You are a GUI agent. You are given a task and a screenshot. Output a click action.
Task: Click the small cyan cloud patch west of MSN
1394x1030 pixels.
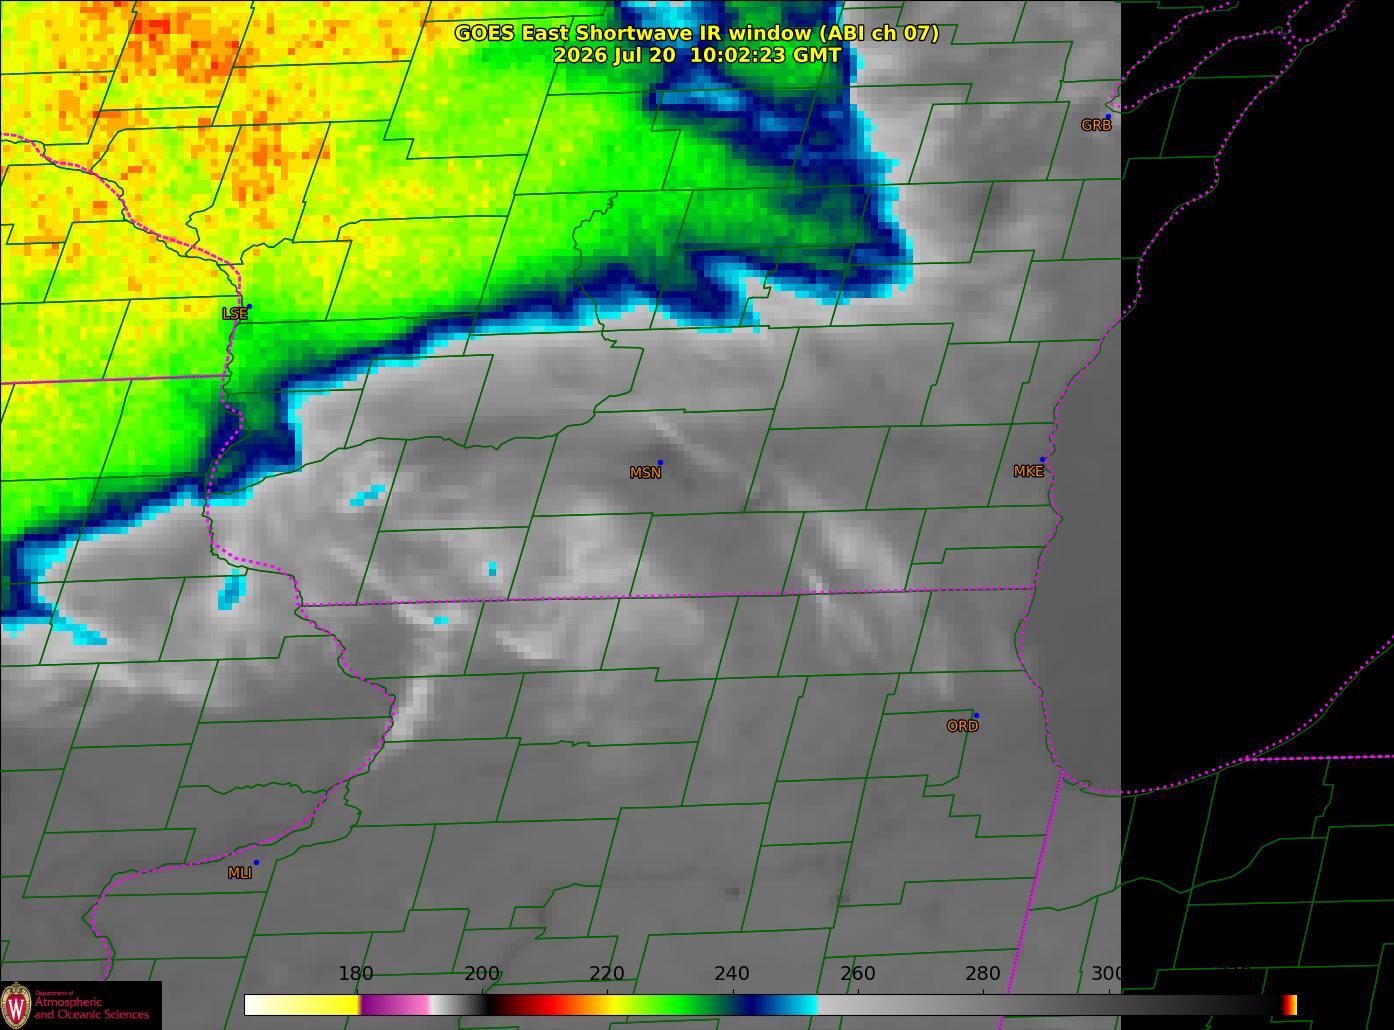tap(369, 494)
